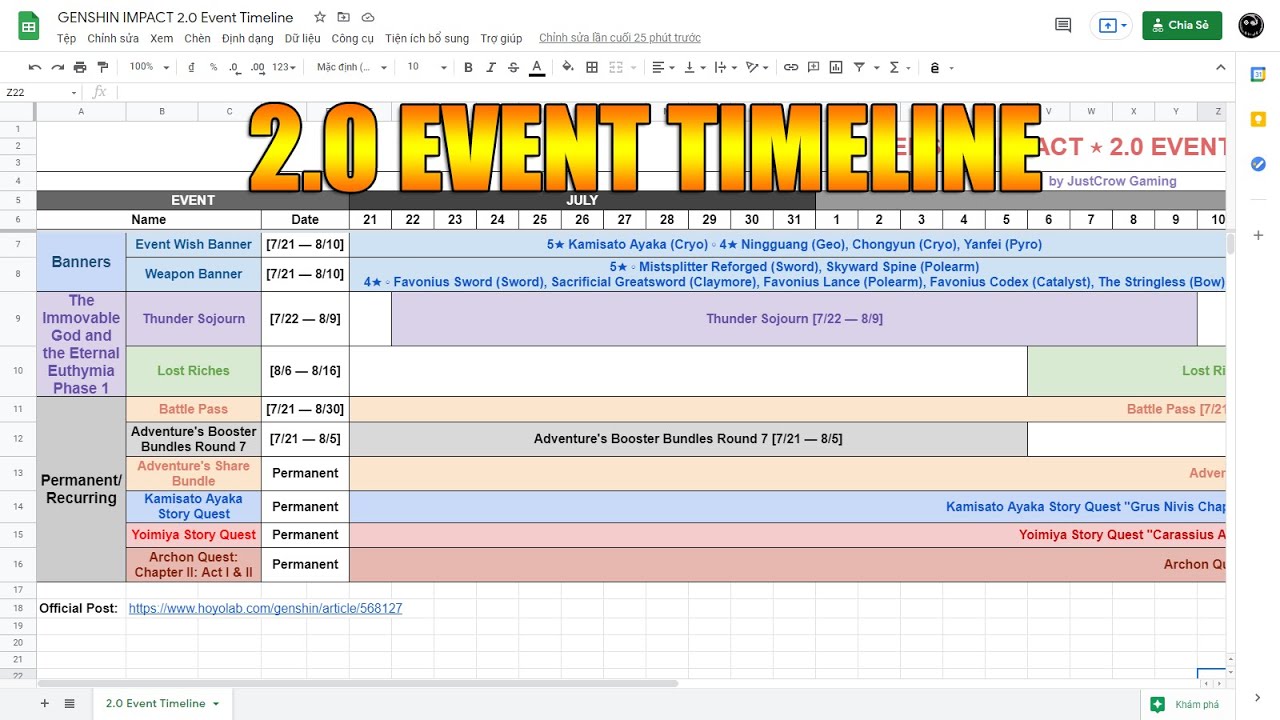Click the plus add-ons icon in side panel
Image resolution: width=1280 pixels, height=720 pixels.
[x=1258, y=235]
